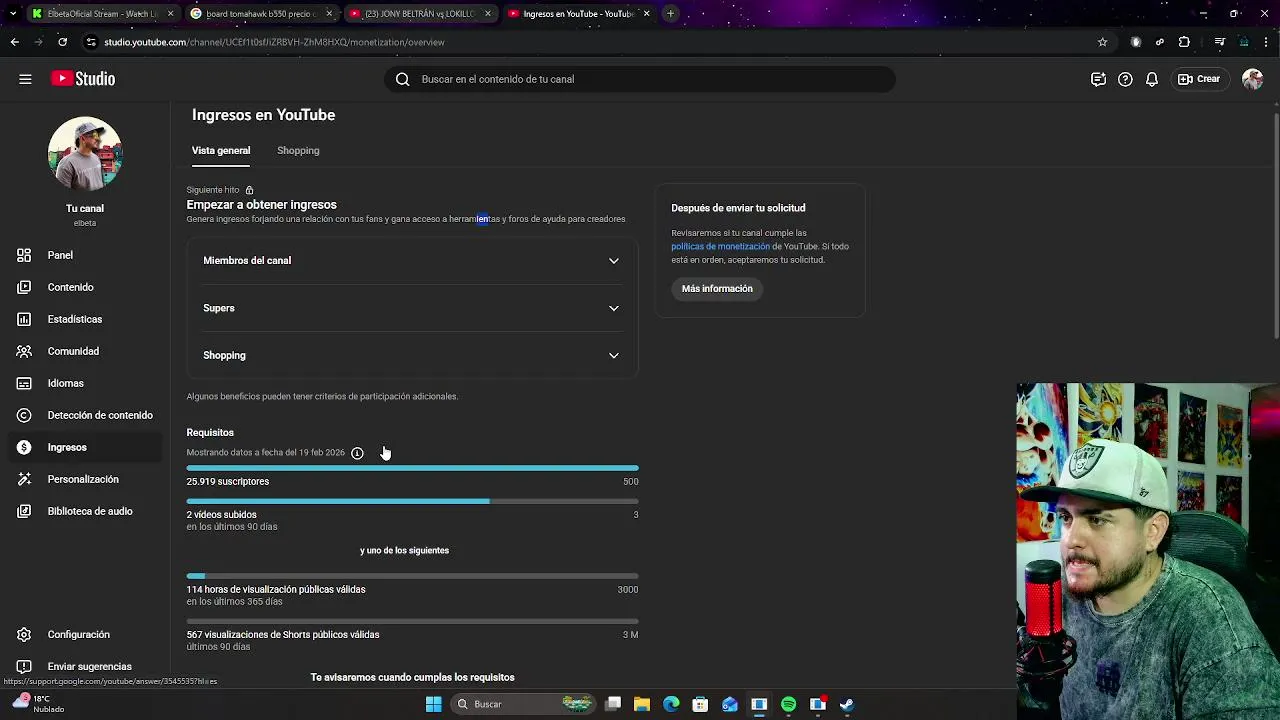The image size is (1280, 720).
Task: Click the subscribers progress bar
Action: click(x=412, y=468)
